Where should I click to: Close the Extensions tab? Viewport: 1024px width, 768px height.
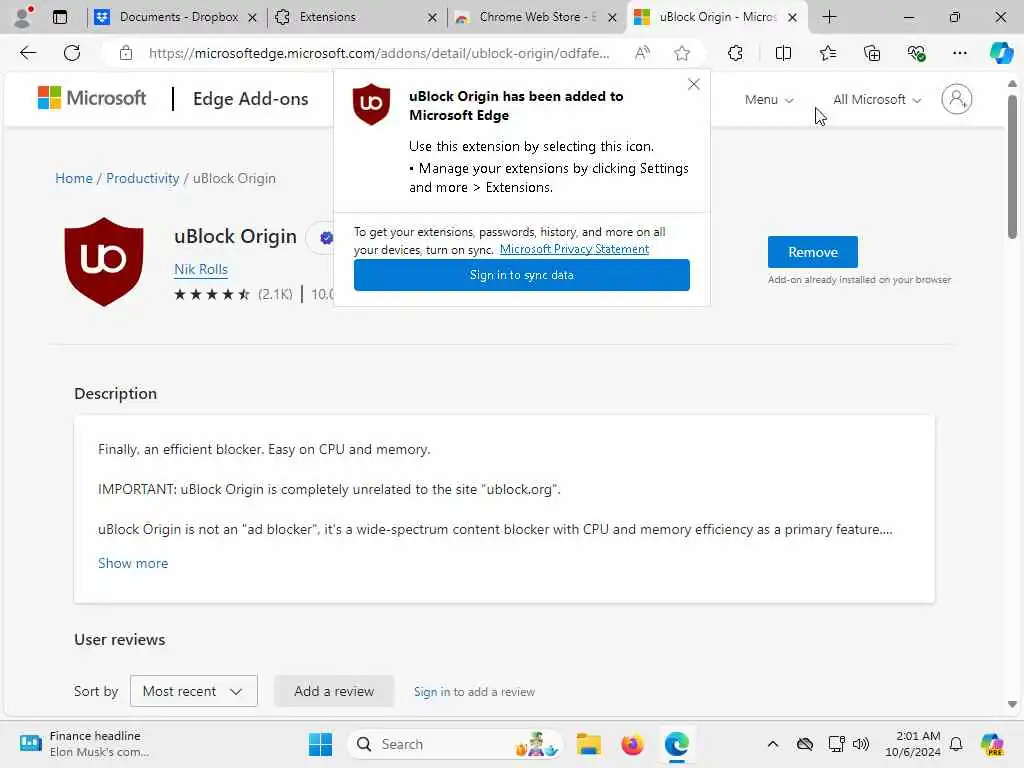point(432,18)
